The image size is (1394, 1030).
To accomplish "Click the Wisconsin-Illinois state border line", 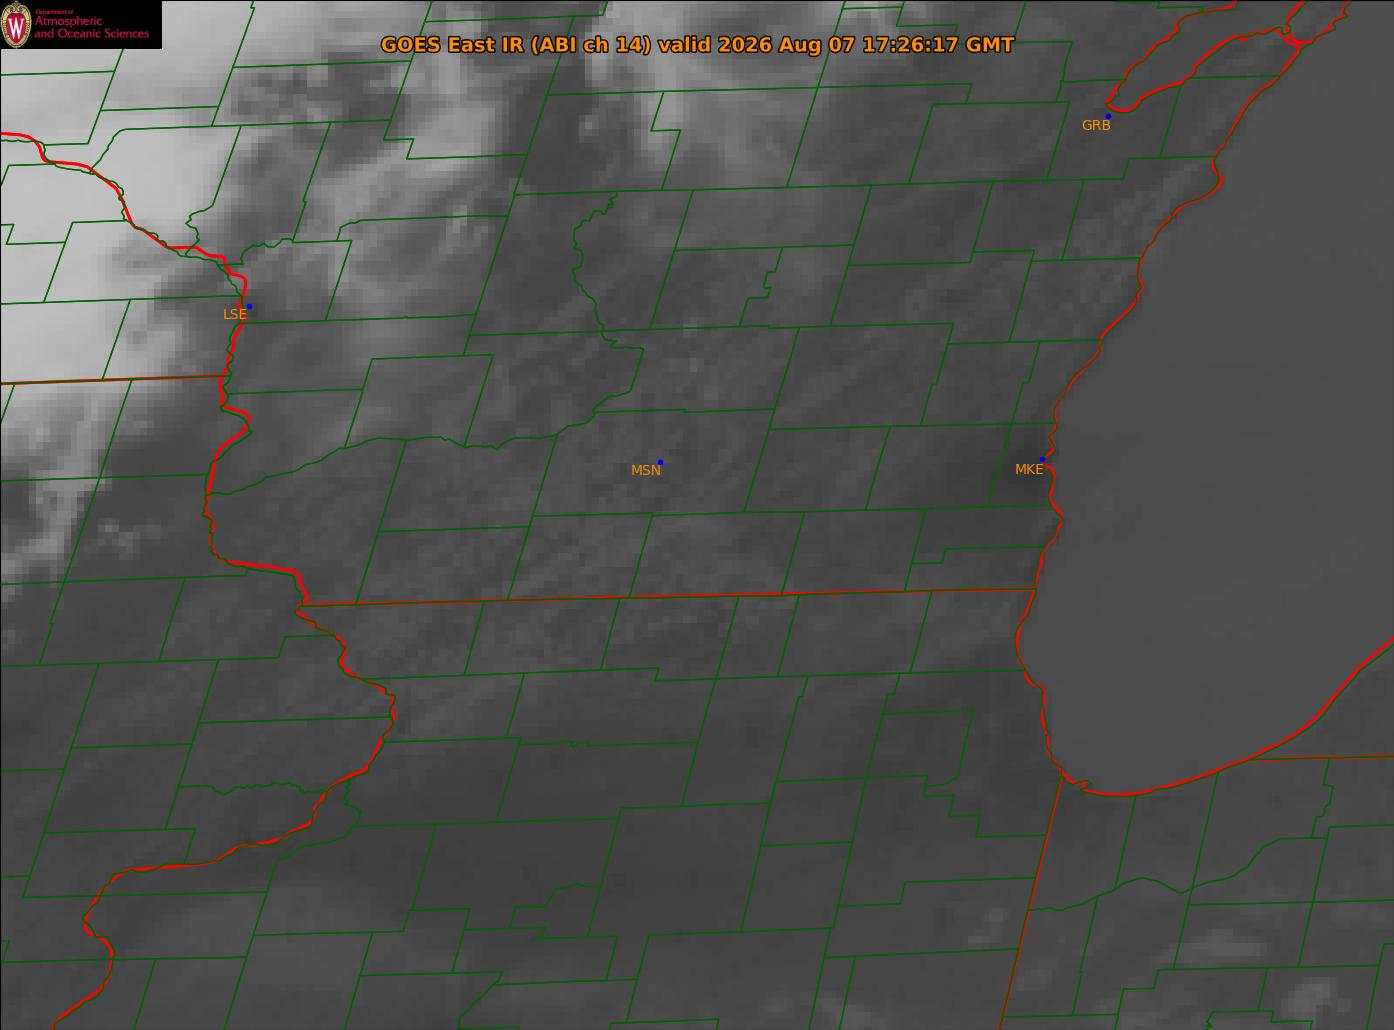I will [668, 597].
